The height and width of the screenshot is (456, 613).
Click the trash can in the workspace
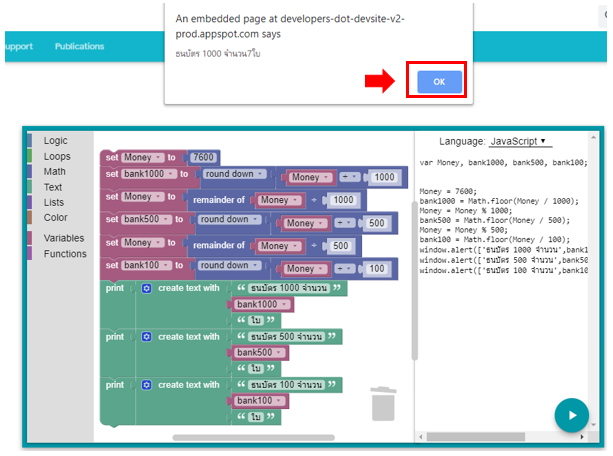pyautogui.click(x=383, y=404)
